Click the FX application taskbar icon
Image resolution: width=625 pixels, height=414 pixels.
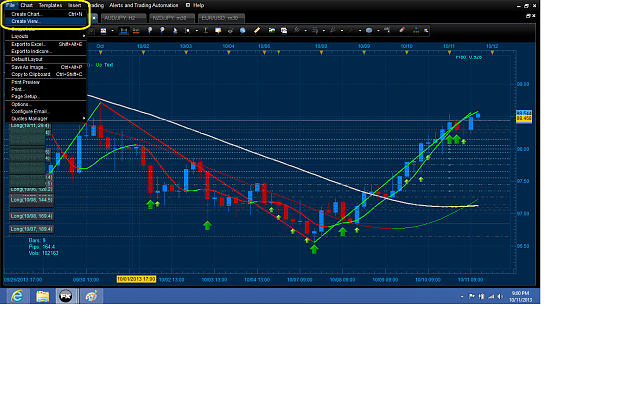(66, 296)
